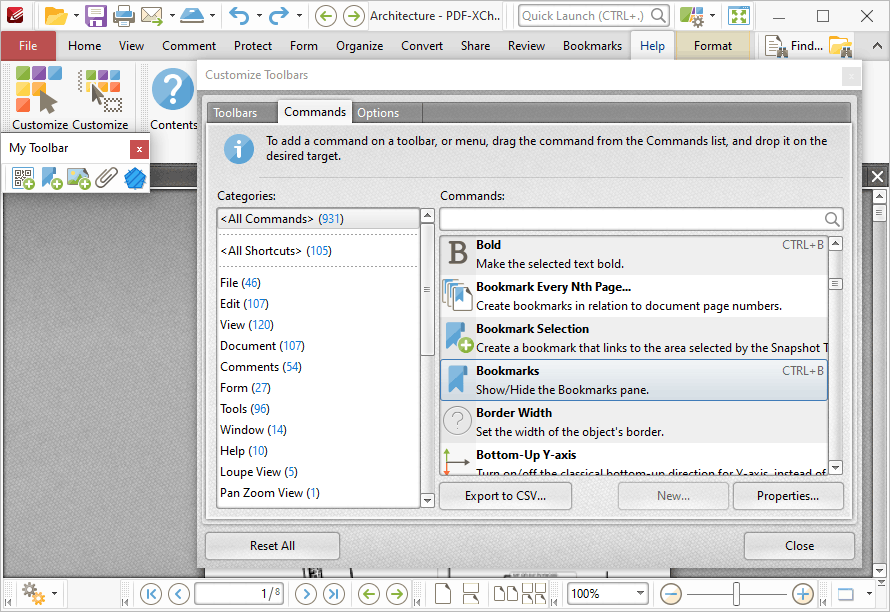
Task: Click the green back arrow in title bar
Action: coord(326,16)
